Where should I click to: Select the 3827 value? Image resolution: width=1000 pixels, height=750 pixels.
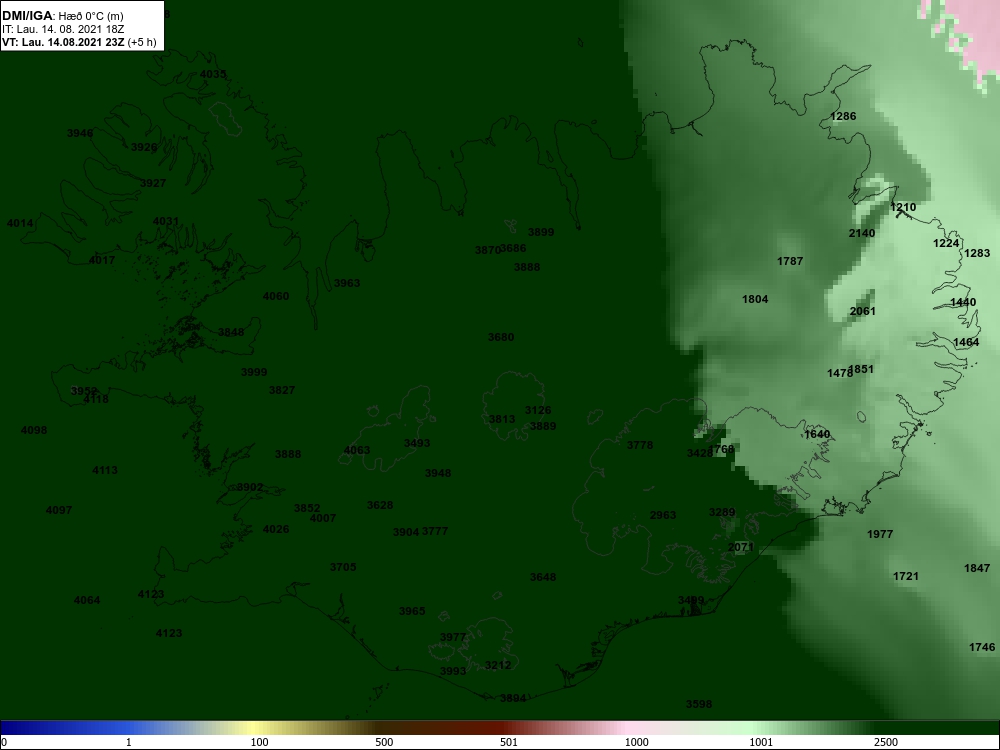tap(282, 390)
